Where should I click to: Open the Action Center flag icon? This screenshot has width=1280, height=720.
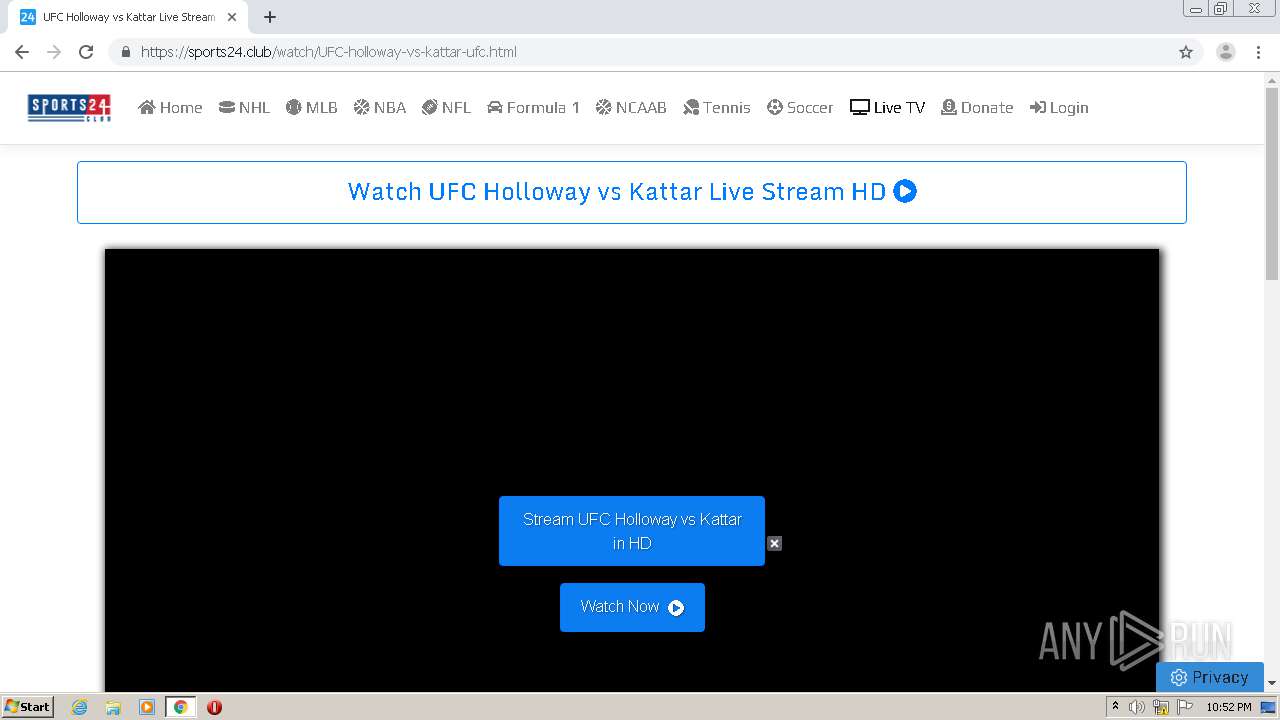1185,707
